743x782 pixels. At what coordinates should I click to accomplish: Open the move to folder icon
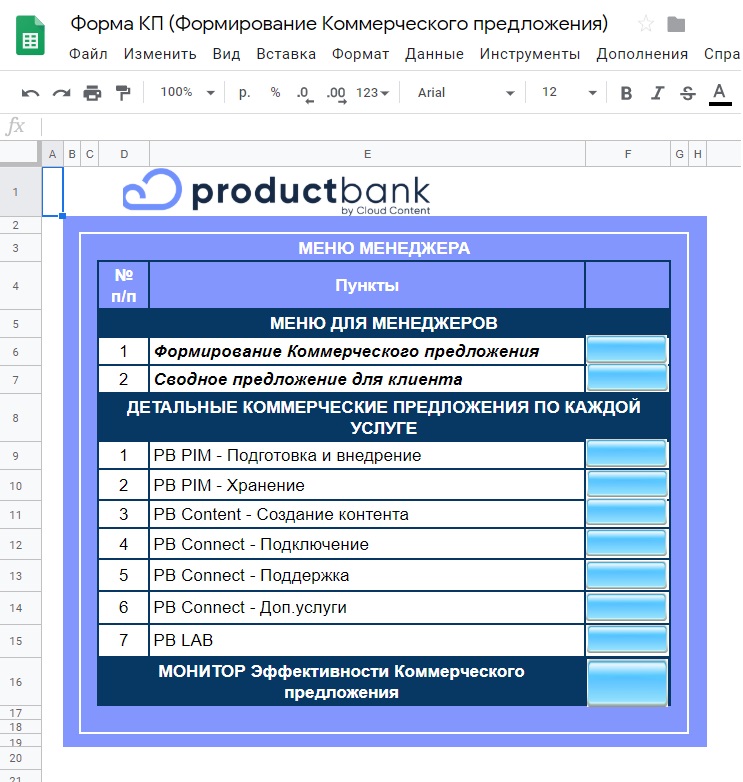pos(676,24)
